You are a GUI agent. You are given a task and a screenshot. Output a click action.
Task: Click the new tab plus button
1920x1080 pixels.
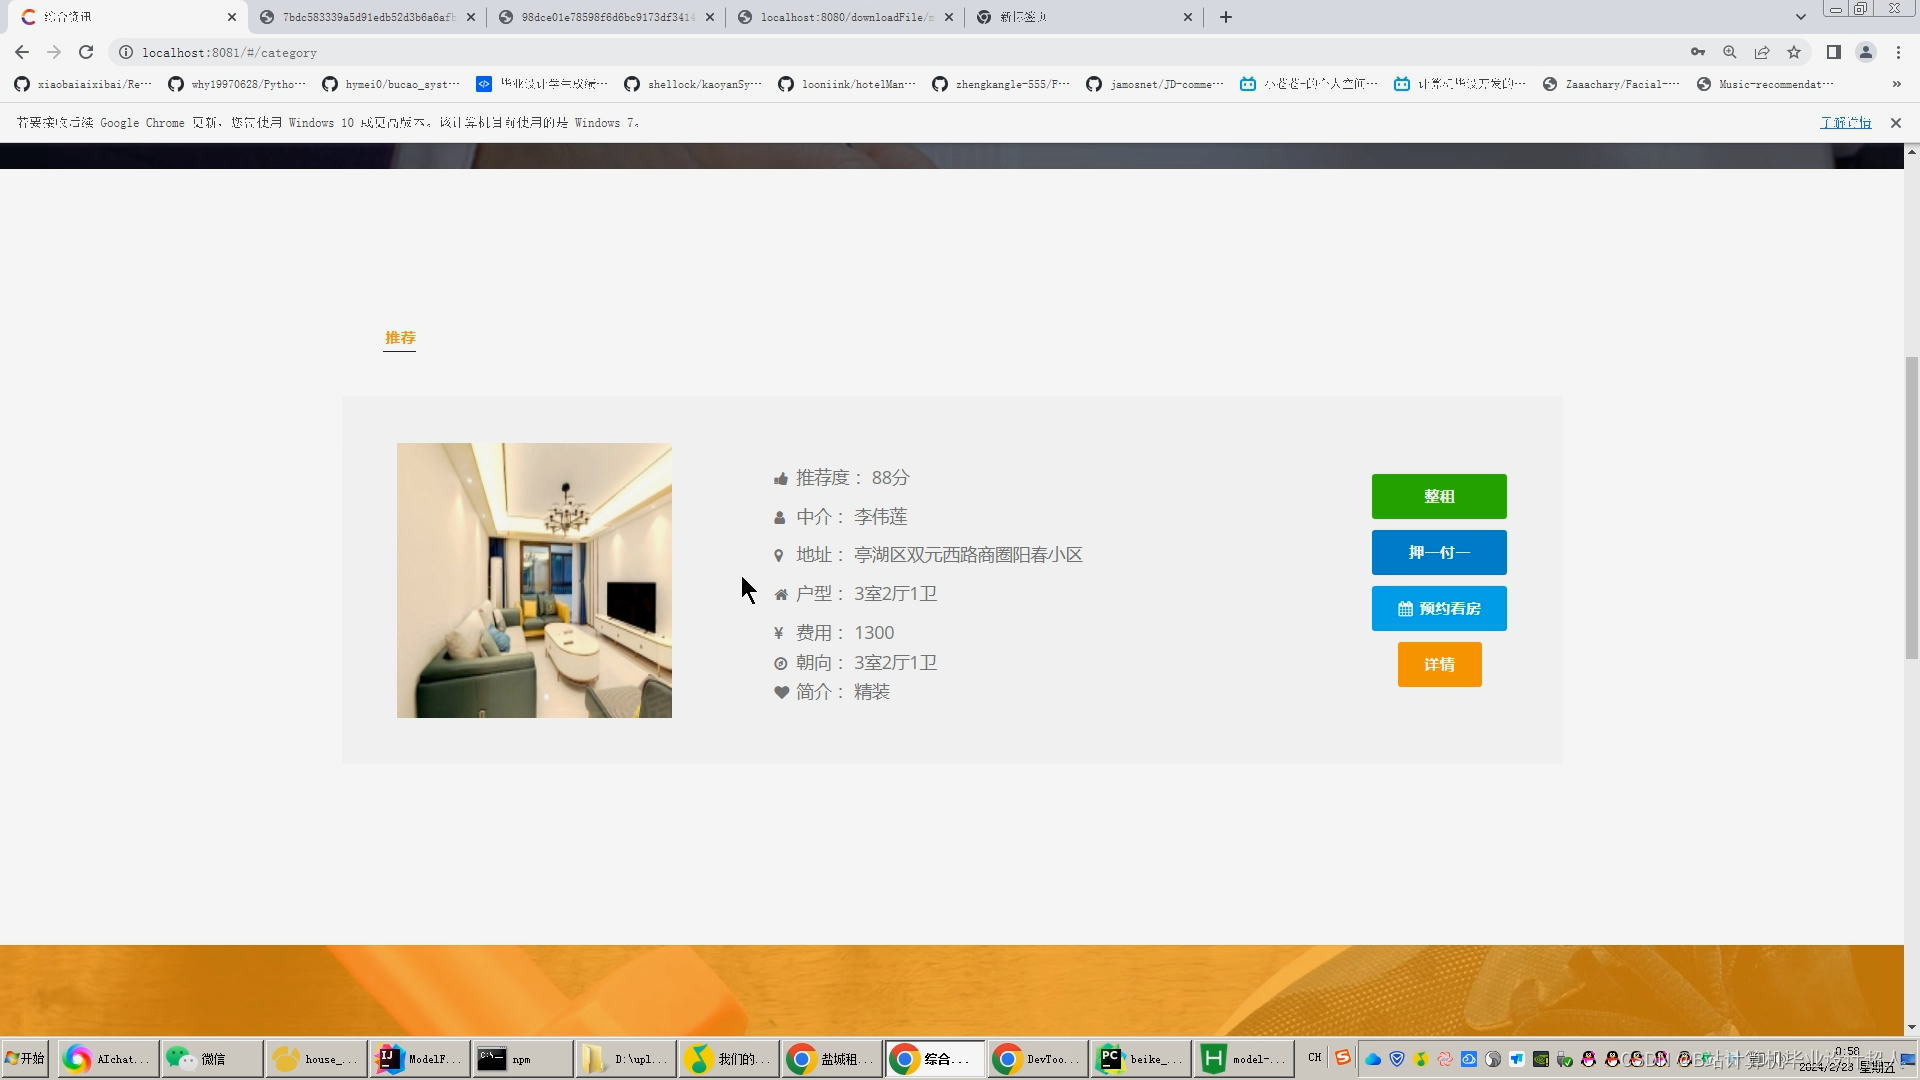pyautogui.click(x=1226, y=17)
